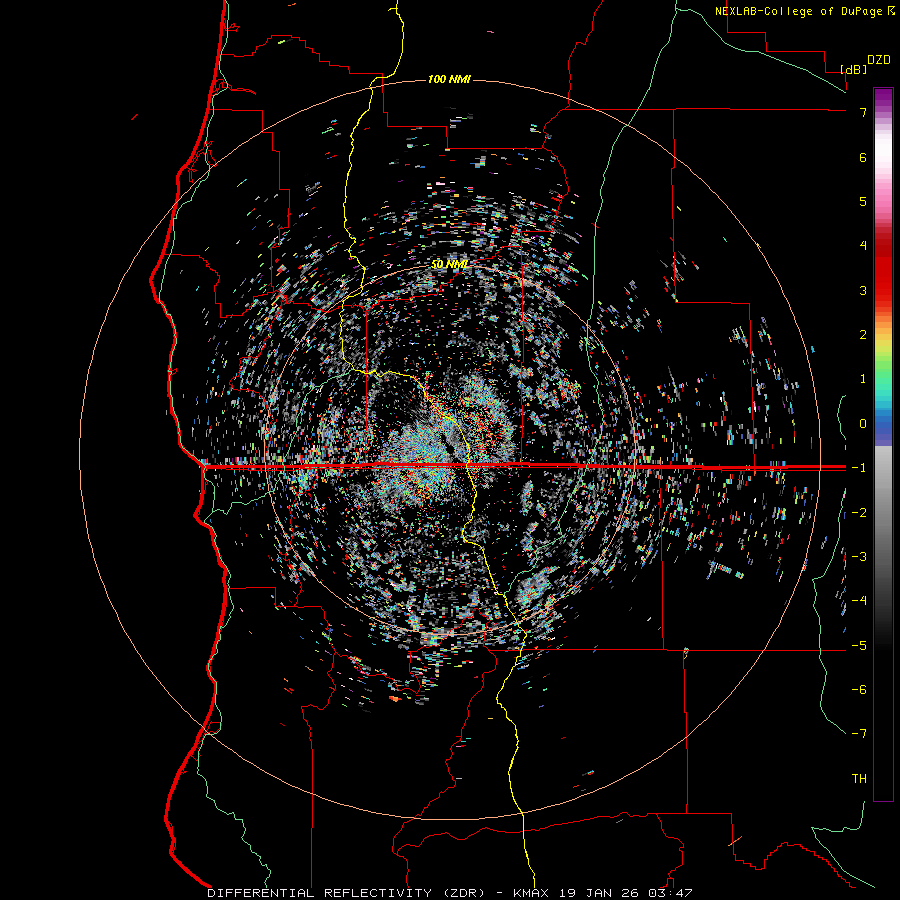This screenshot has width=900, height=900.
Task: Click the scale value -2 label
Action: (x=859, y=512)
